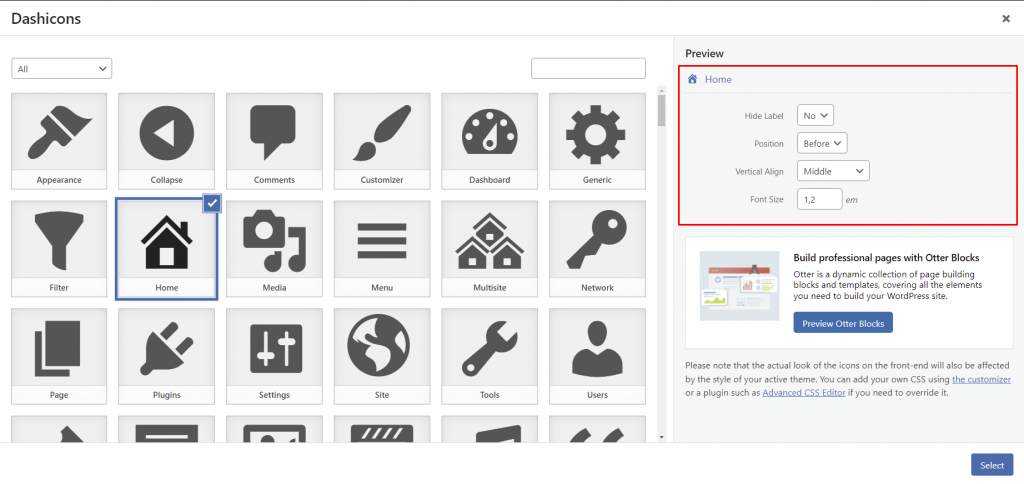Select the Page documents icon
The height and width of the screenshot is (484, 1024).
point(59,356)
